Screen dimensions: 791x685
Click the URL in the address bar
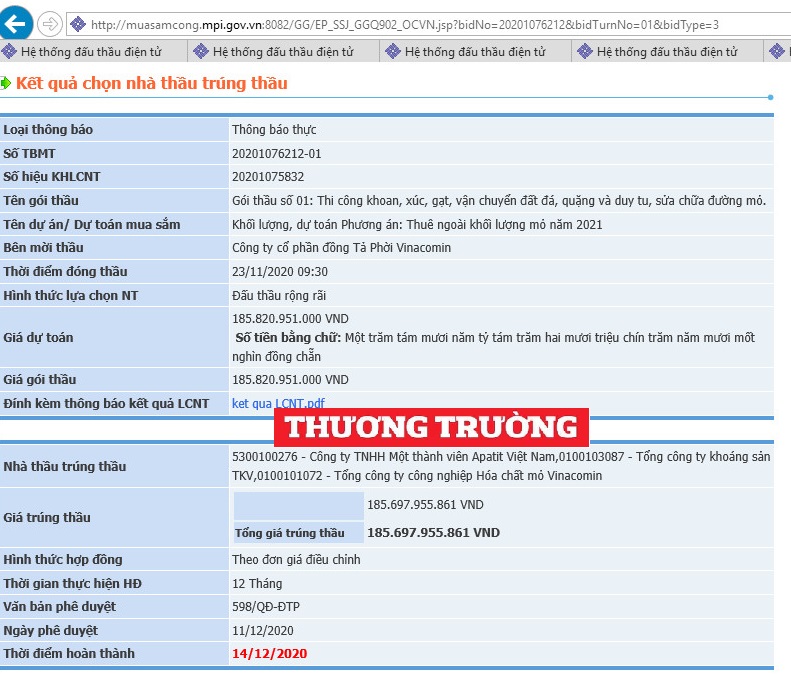coord(405,24)
